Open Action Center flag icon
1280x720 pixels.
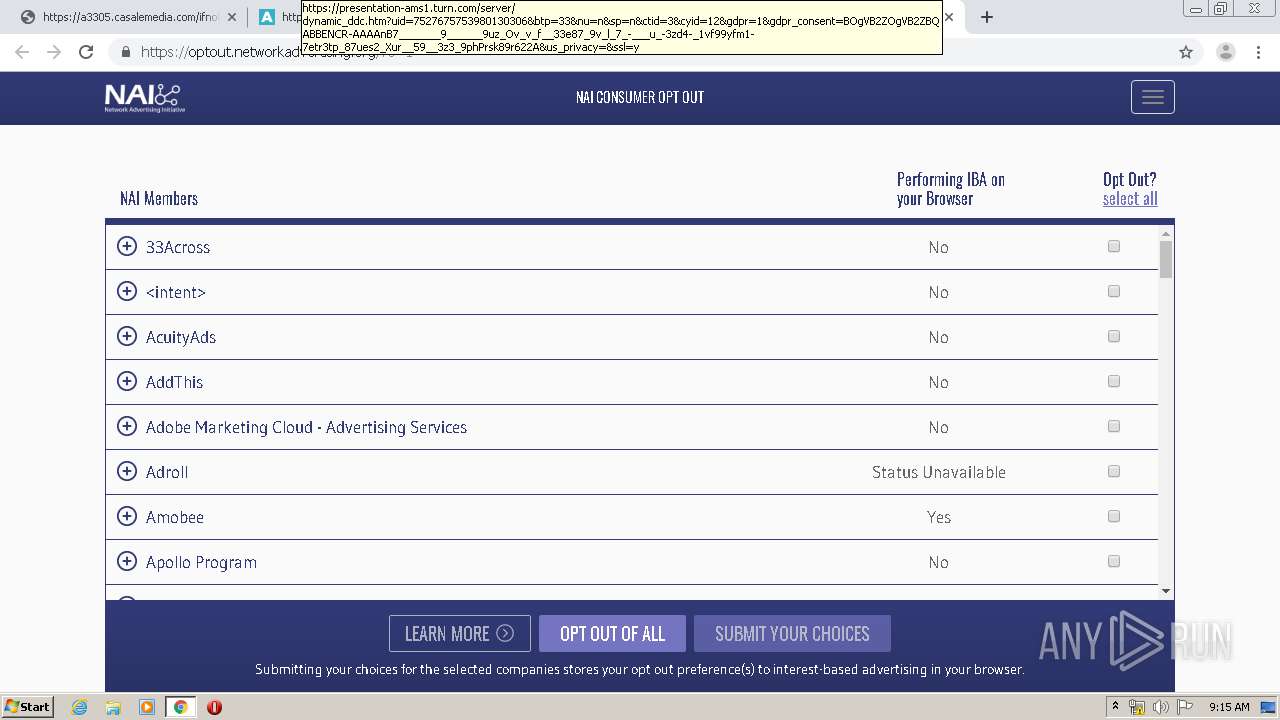1185,707
